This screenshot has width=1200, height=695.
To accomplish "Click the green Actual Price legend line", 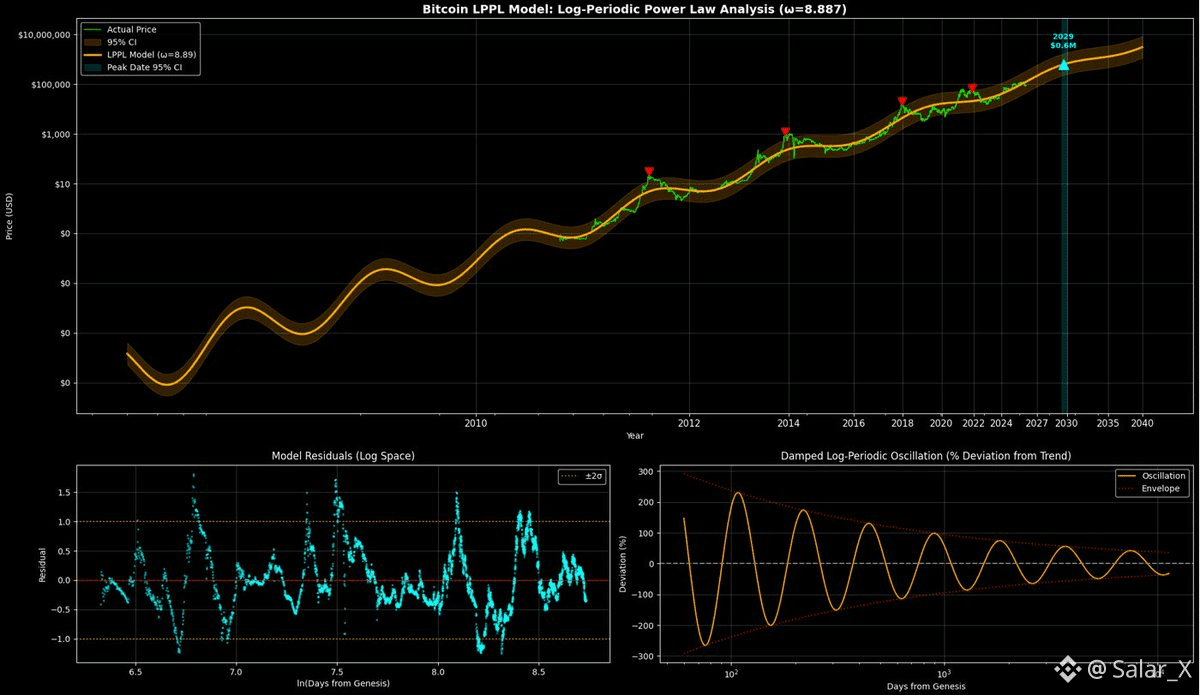I will (93, 30).
